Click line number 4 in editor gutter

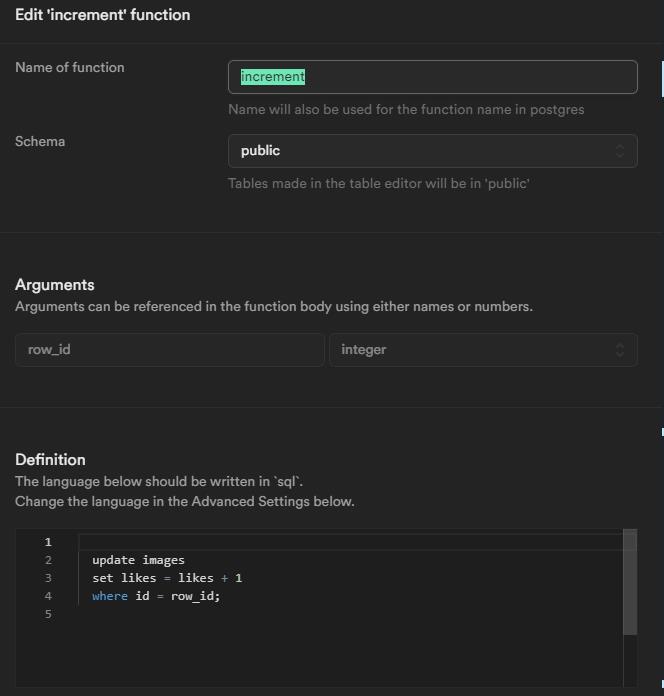[48, 596]
